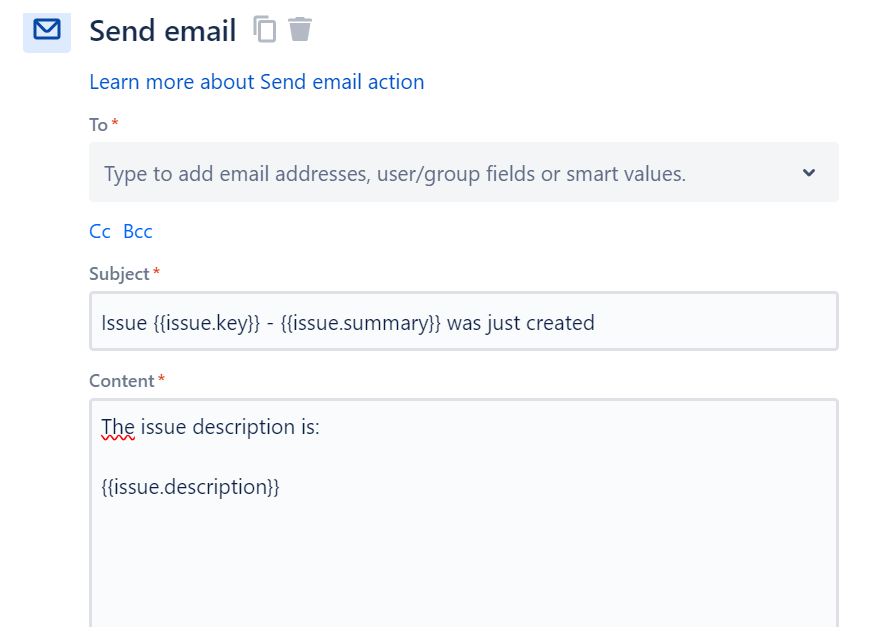Viewport: 876px width, 627px height.
Task: Click the required asterisk beside To
Action: pos(113,120)
